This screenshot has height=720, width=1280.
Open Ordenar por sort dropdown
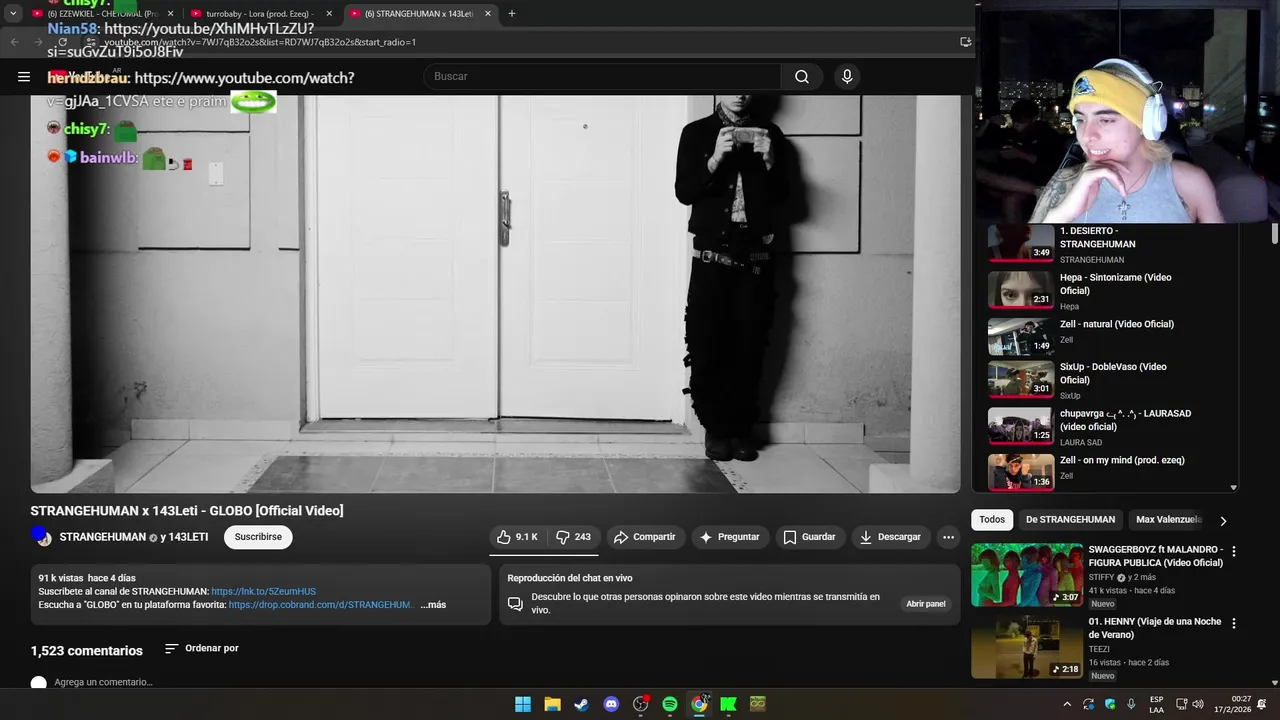202,649
